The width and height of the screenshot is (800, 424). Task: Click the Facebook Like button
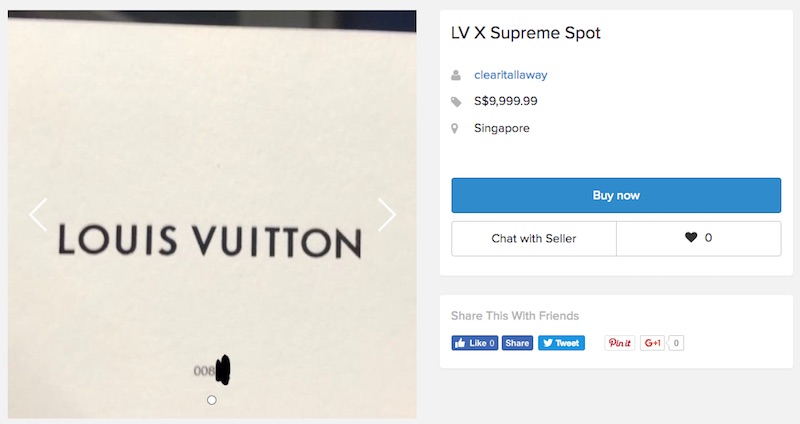[x=474, y=343]
